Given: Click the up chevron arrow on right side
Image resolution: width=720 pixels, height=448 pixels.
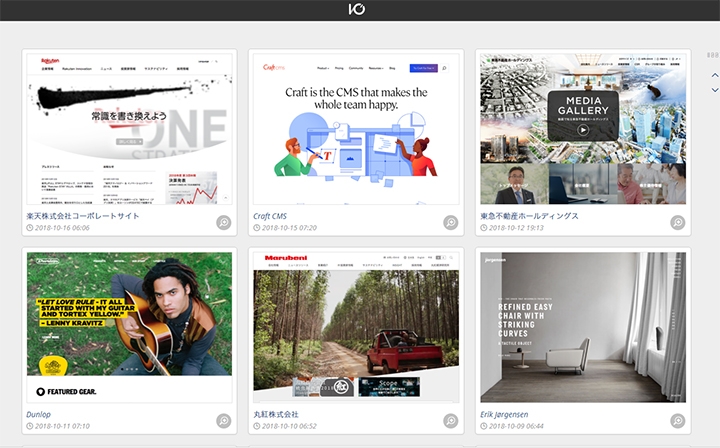Looking at the screenshot, I should pos(714,76).
